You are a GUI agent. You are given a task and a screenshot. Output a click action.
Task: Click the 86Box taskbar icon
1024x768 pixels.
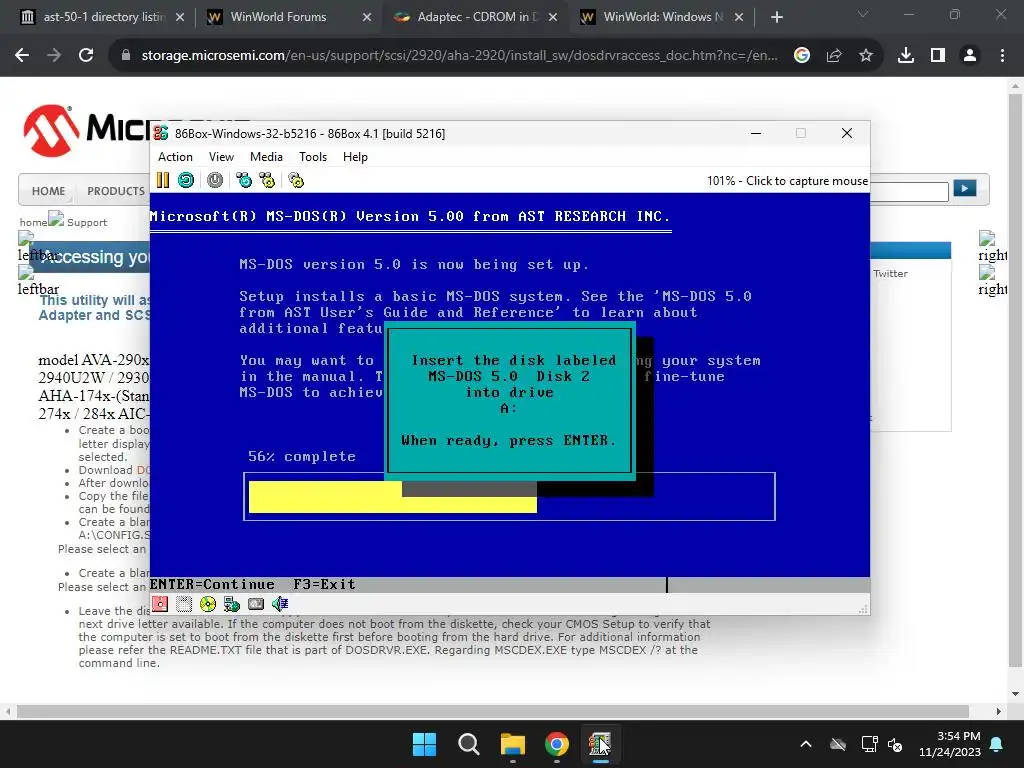(600, 744)
